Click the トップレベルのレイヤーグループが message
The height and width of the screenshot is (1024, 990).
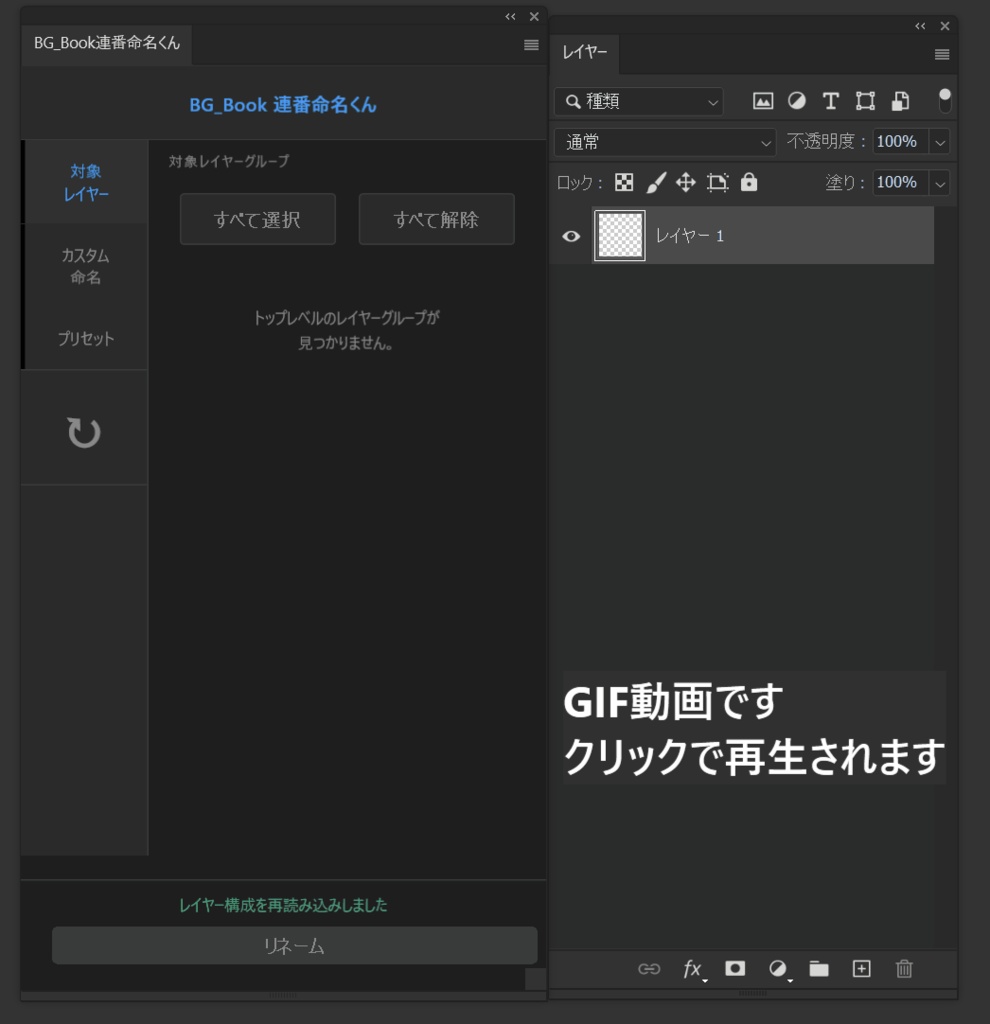(x=346, y=318)
